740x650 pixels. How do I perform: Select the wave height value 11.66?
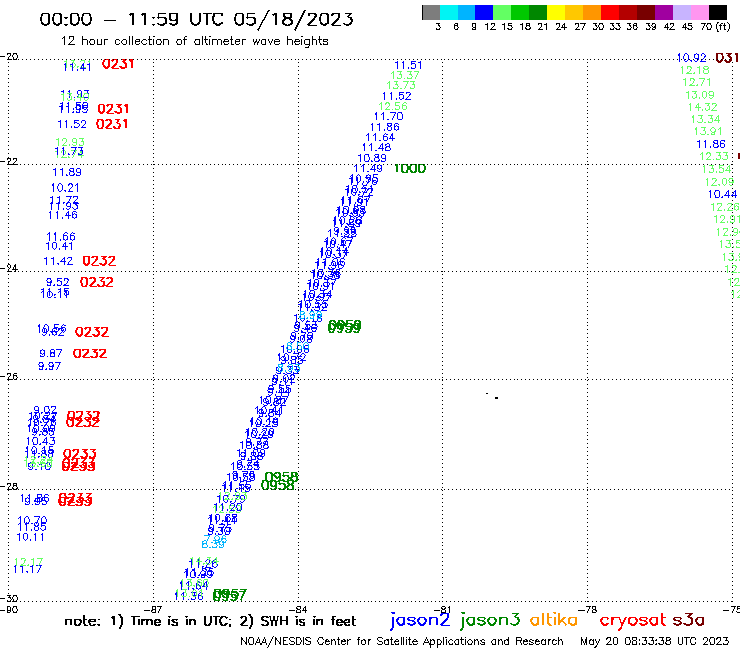click(x=61, y=236)
